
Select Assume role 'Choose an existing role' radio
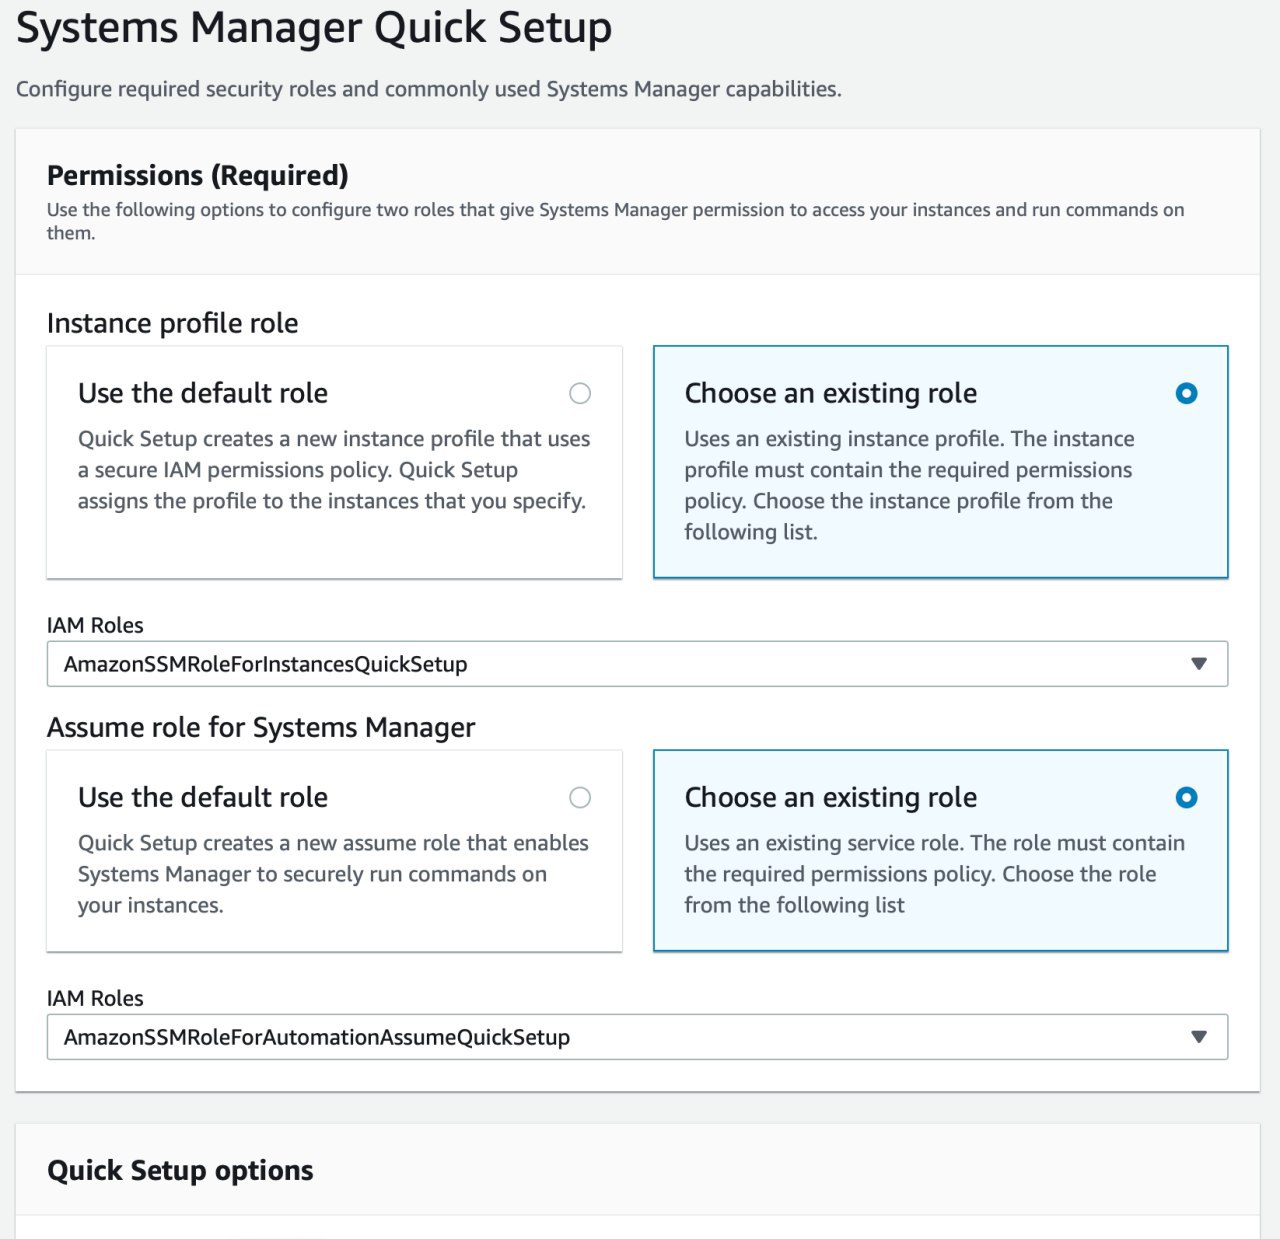(1186, 797)
